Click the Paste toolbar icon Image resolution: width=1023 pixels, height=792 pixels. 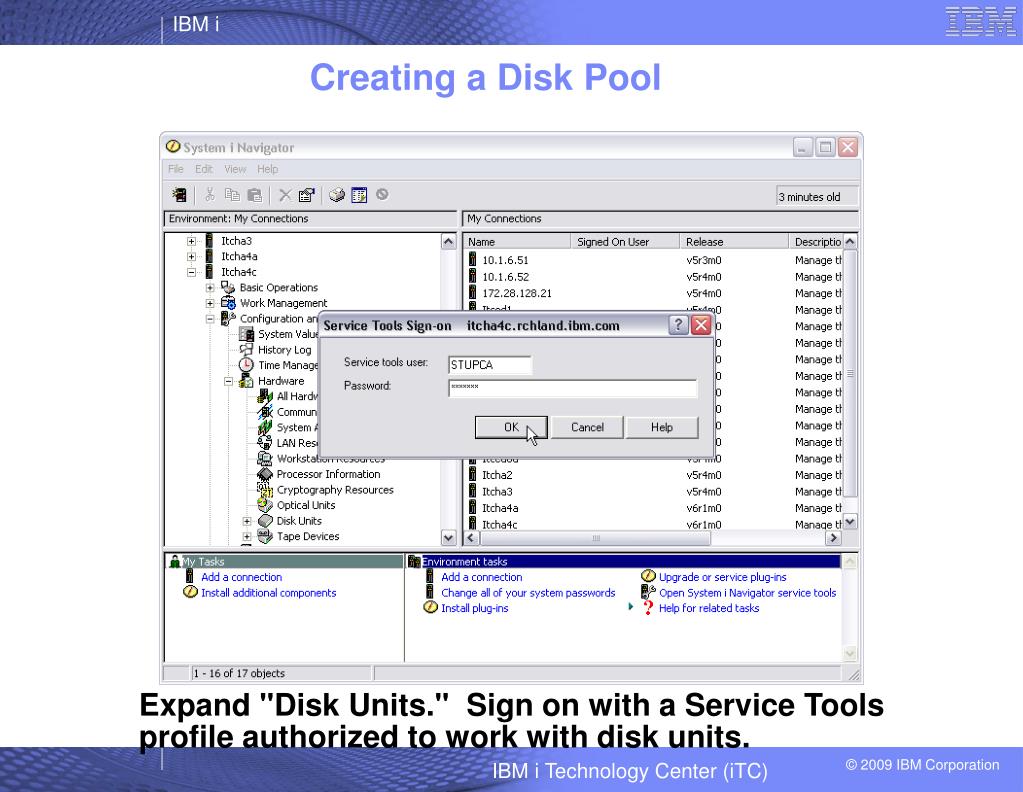coord(254,194)
